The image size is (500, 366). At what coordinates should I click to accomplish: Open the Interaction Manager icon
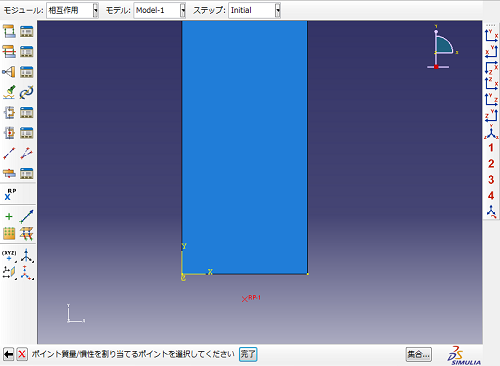click(27, 32)
